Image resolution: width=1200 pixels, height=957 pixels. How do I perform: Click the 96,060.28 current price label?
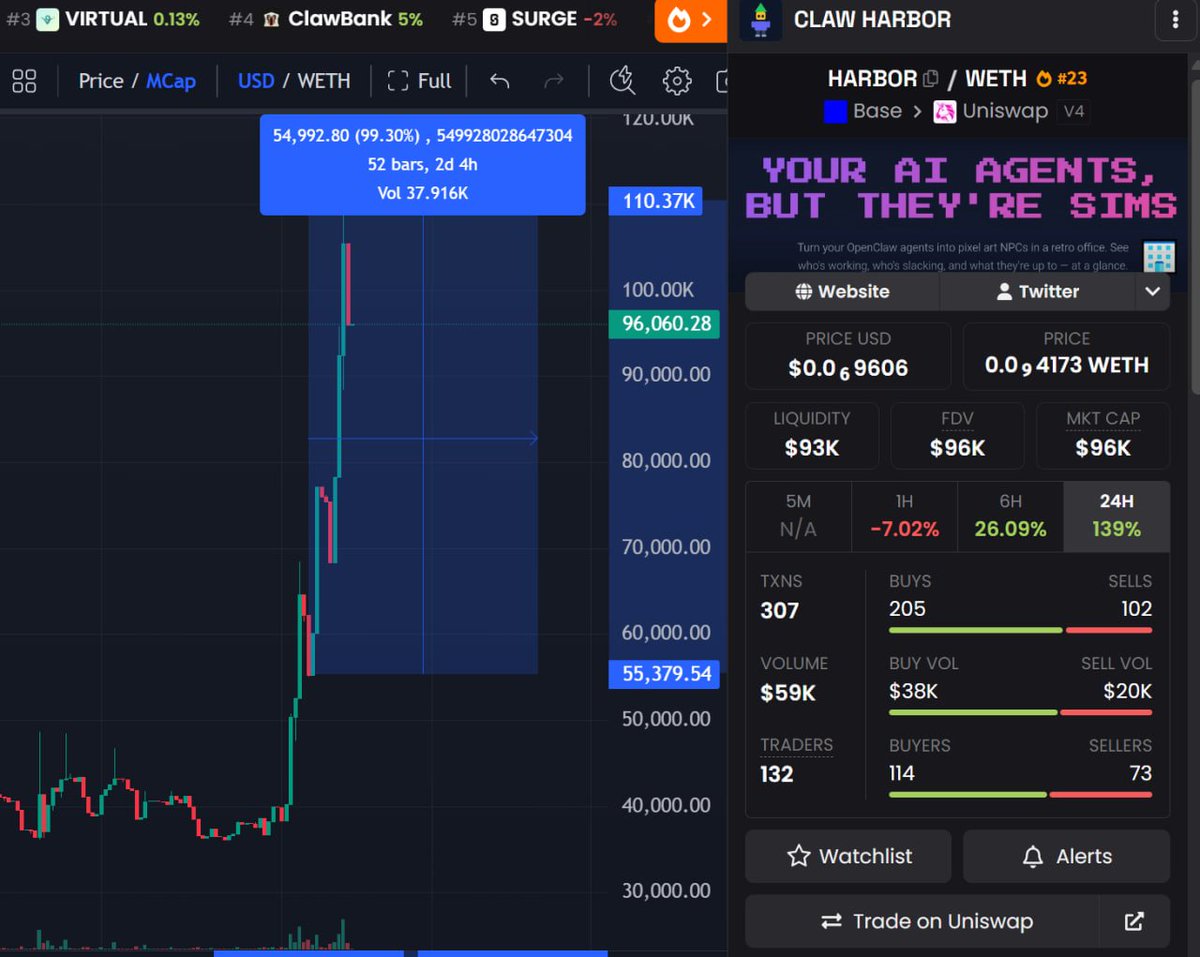coord(665,323)
